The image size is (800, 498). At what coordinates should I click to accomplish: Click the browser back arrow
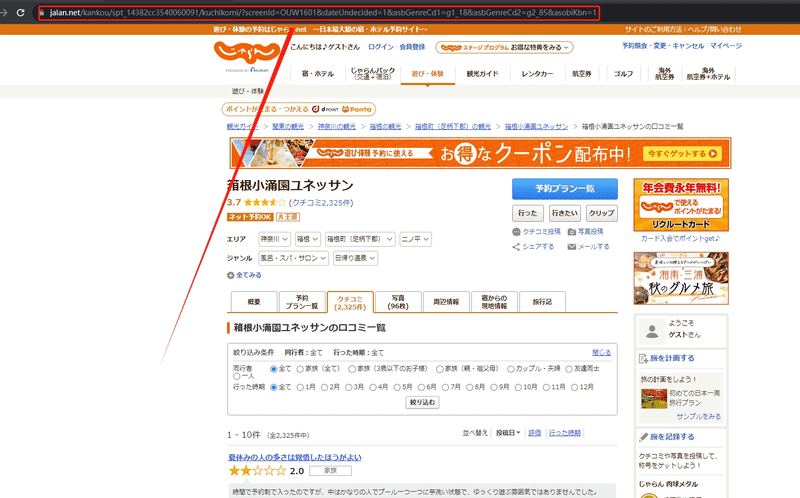tap(4, 13)
